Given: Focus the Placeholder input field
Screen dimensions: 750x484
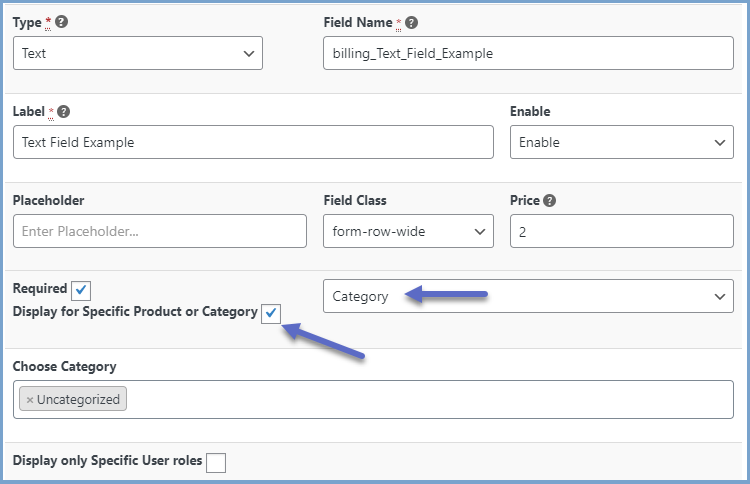Looking at the screenshot, I should tap(160, 231).
